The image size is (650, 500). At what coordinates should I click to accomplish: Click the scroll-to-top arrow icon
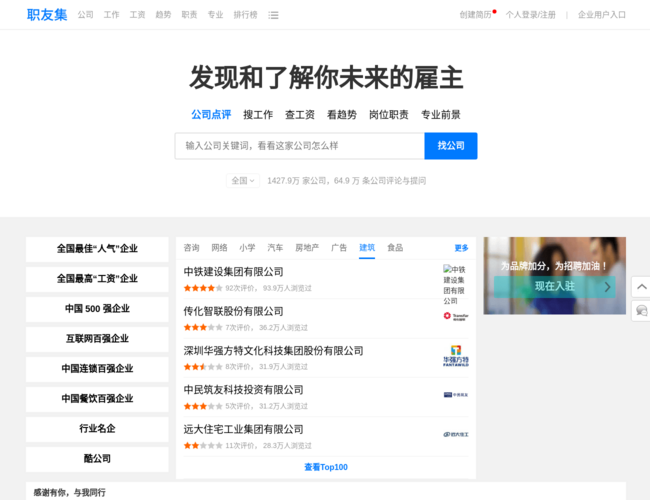point(641,287)
